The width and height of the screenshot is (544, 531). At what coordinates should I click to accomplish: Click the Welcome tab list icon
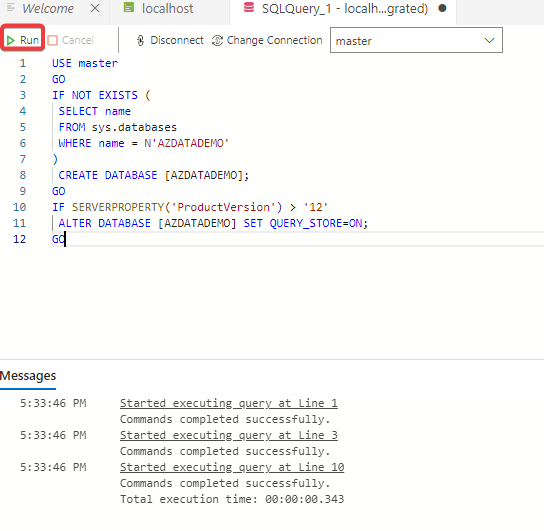(11, 7)
